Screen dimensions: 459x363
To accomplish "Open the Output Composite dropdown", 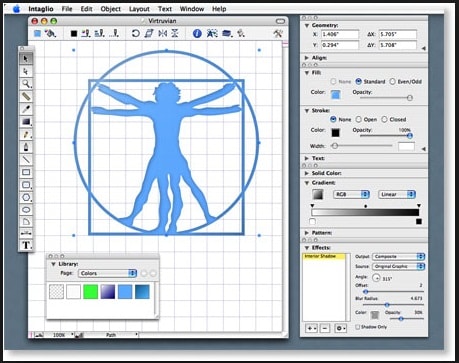I will pos(398,256).
